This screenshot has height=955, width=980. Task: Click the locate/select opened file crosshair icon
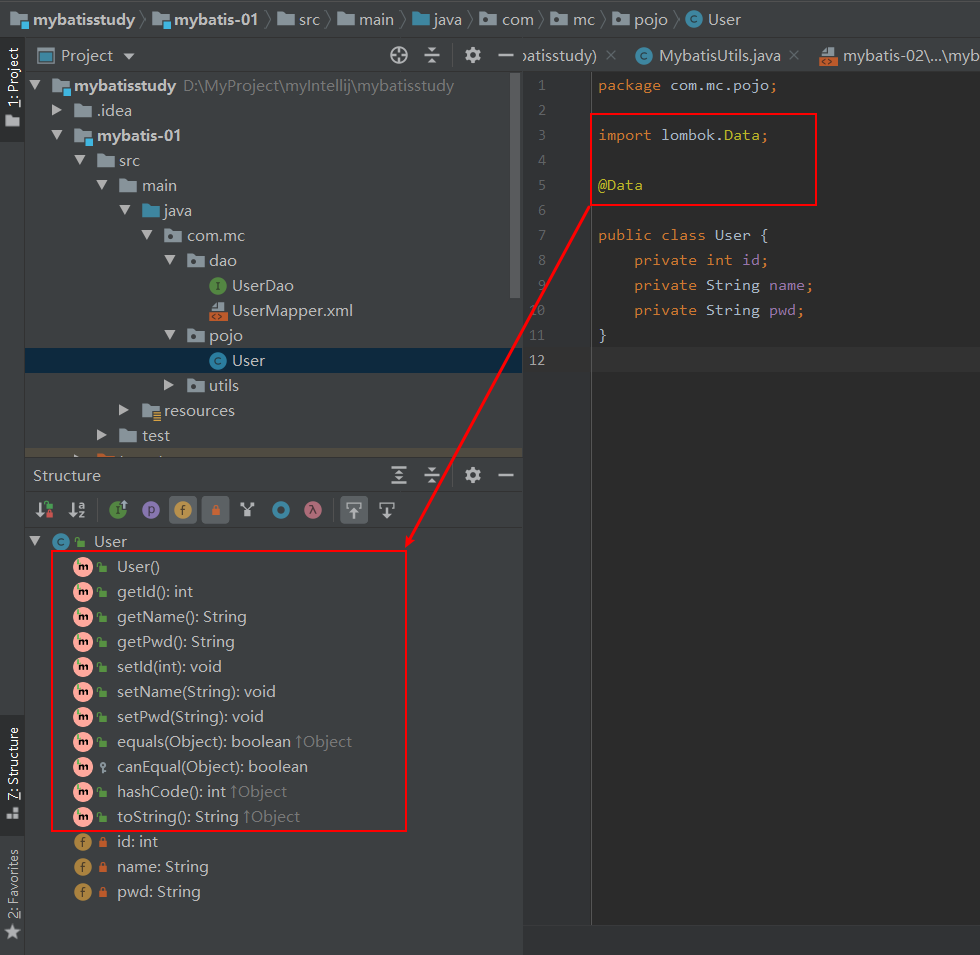coord(399,56)
